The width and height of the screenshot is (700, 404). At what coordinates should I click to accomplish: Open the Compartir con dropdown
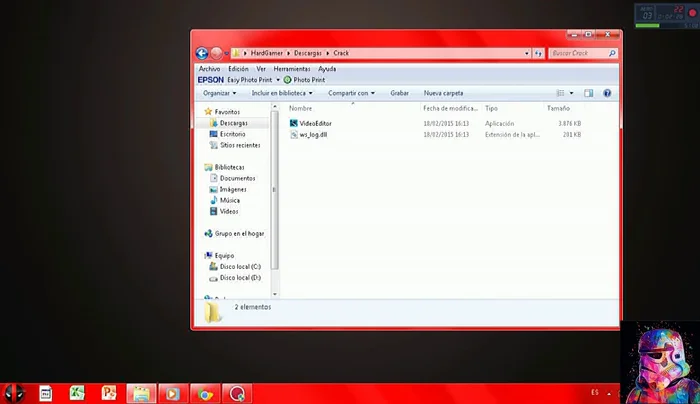click(351, 93)
